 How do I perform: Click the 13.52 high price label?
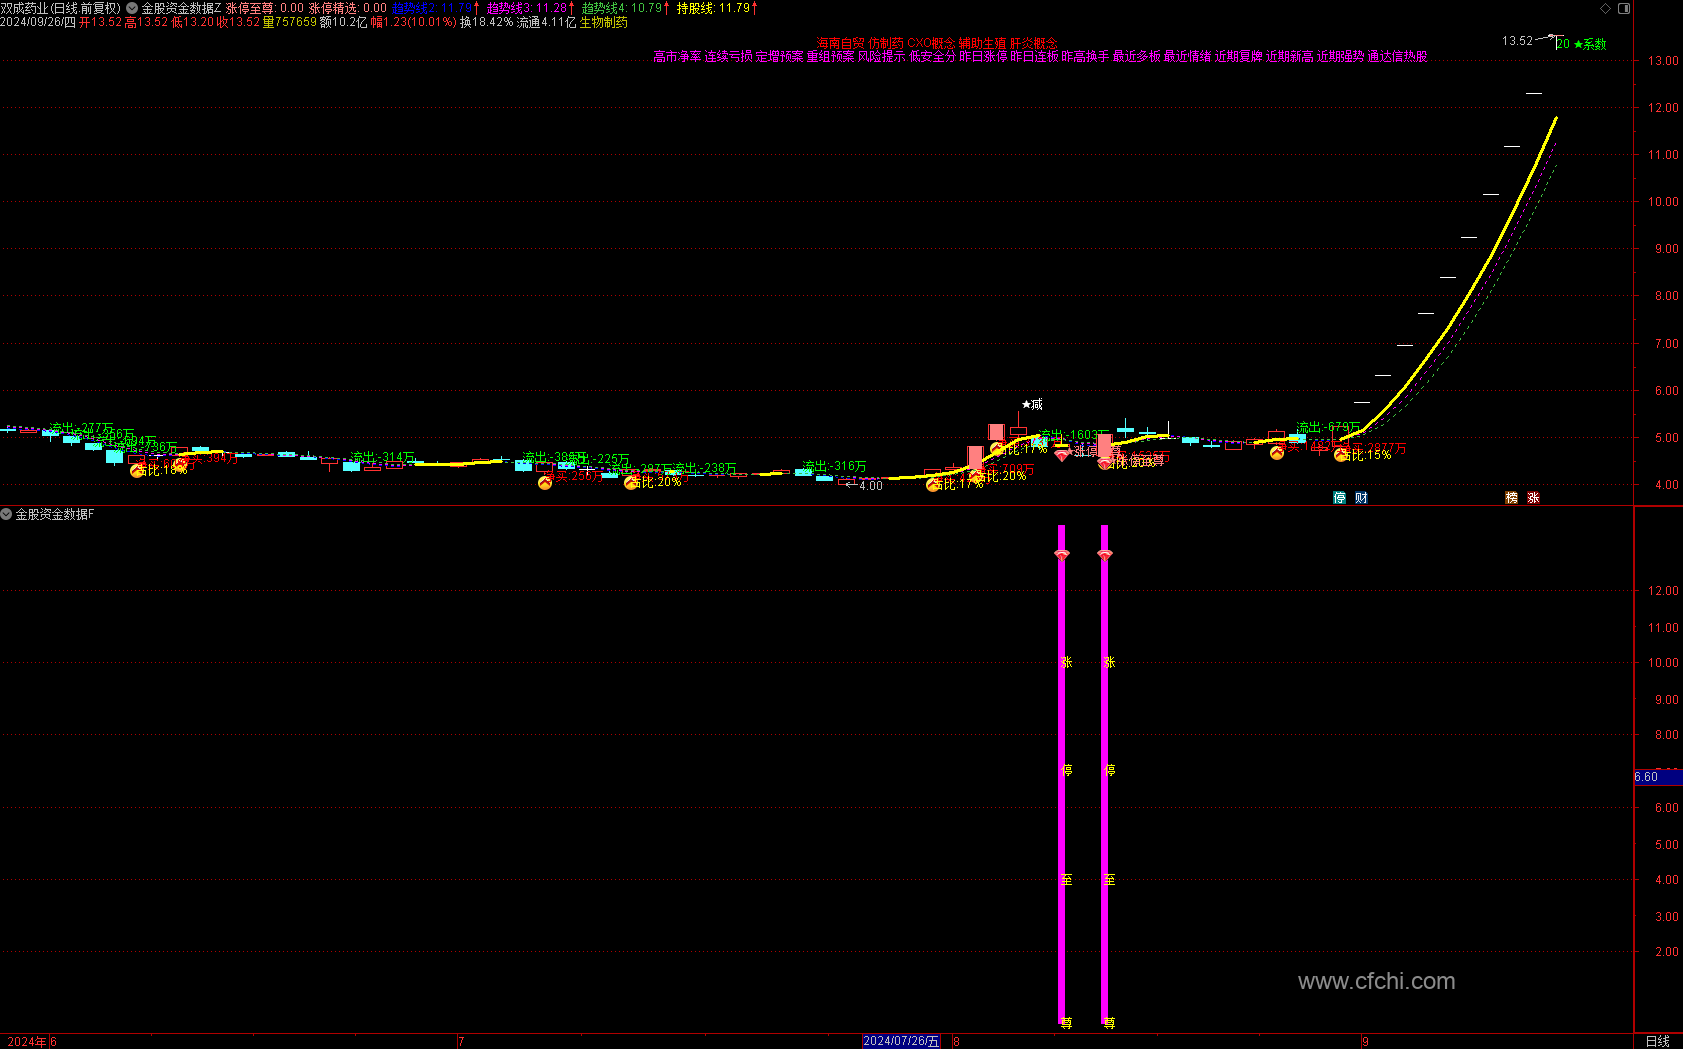[1517, 41]
